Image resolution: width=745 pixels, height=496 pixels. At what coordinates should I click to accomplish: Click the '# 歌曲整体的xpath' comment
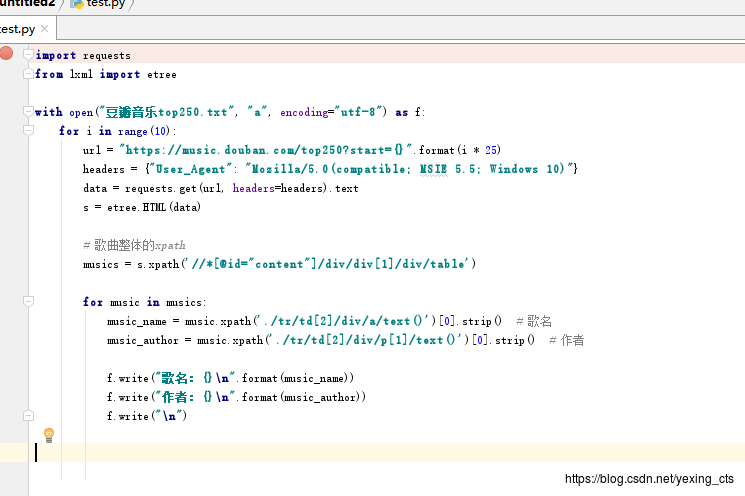coord(134,245)
